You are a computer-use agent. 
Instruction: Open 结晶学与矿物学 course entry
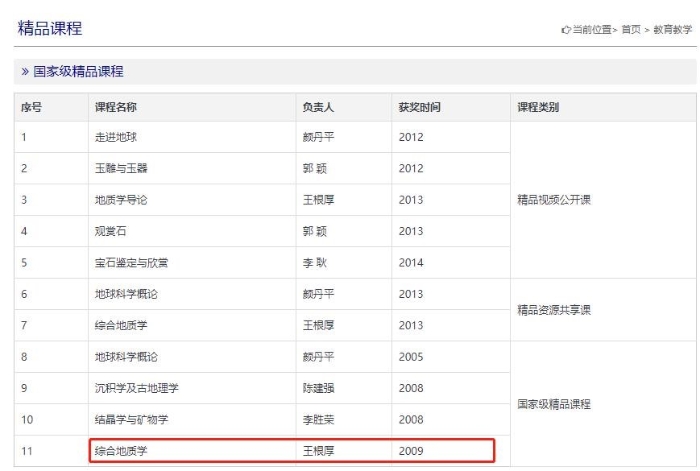click(132, 419)
